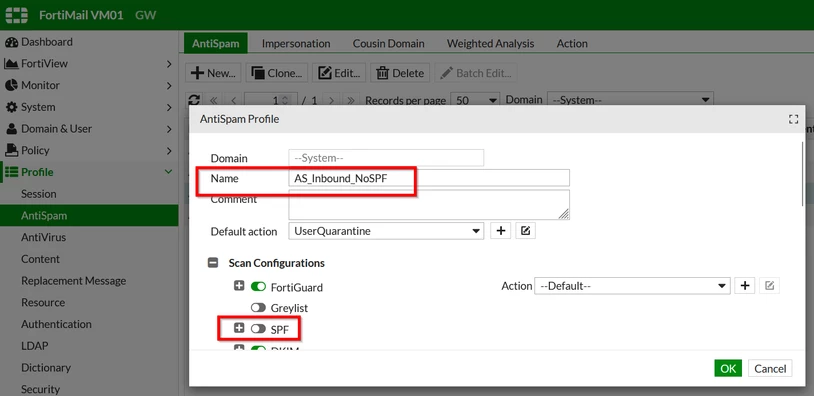
Task: Toggle the FortiGuard switch off
Action: pos(258,286)
